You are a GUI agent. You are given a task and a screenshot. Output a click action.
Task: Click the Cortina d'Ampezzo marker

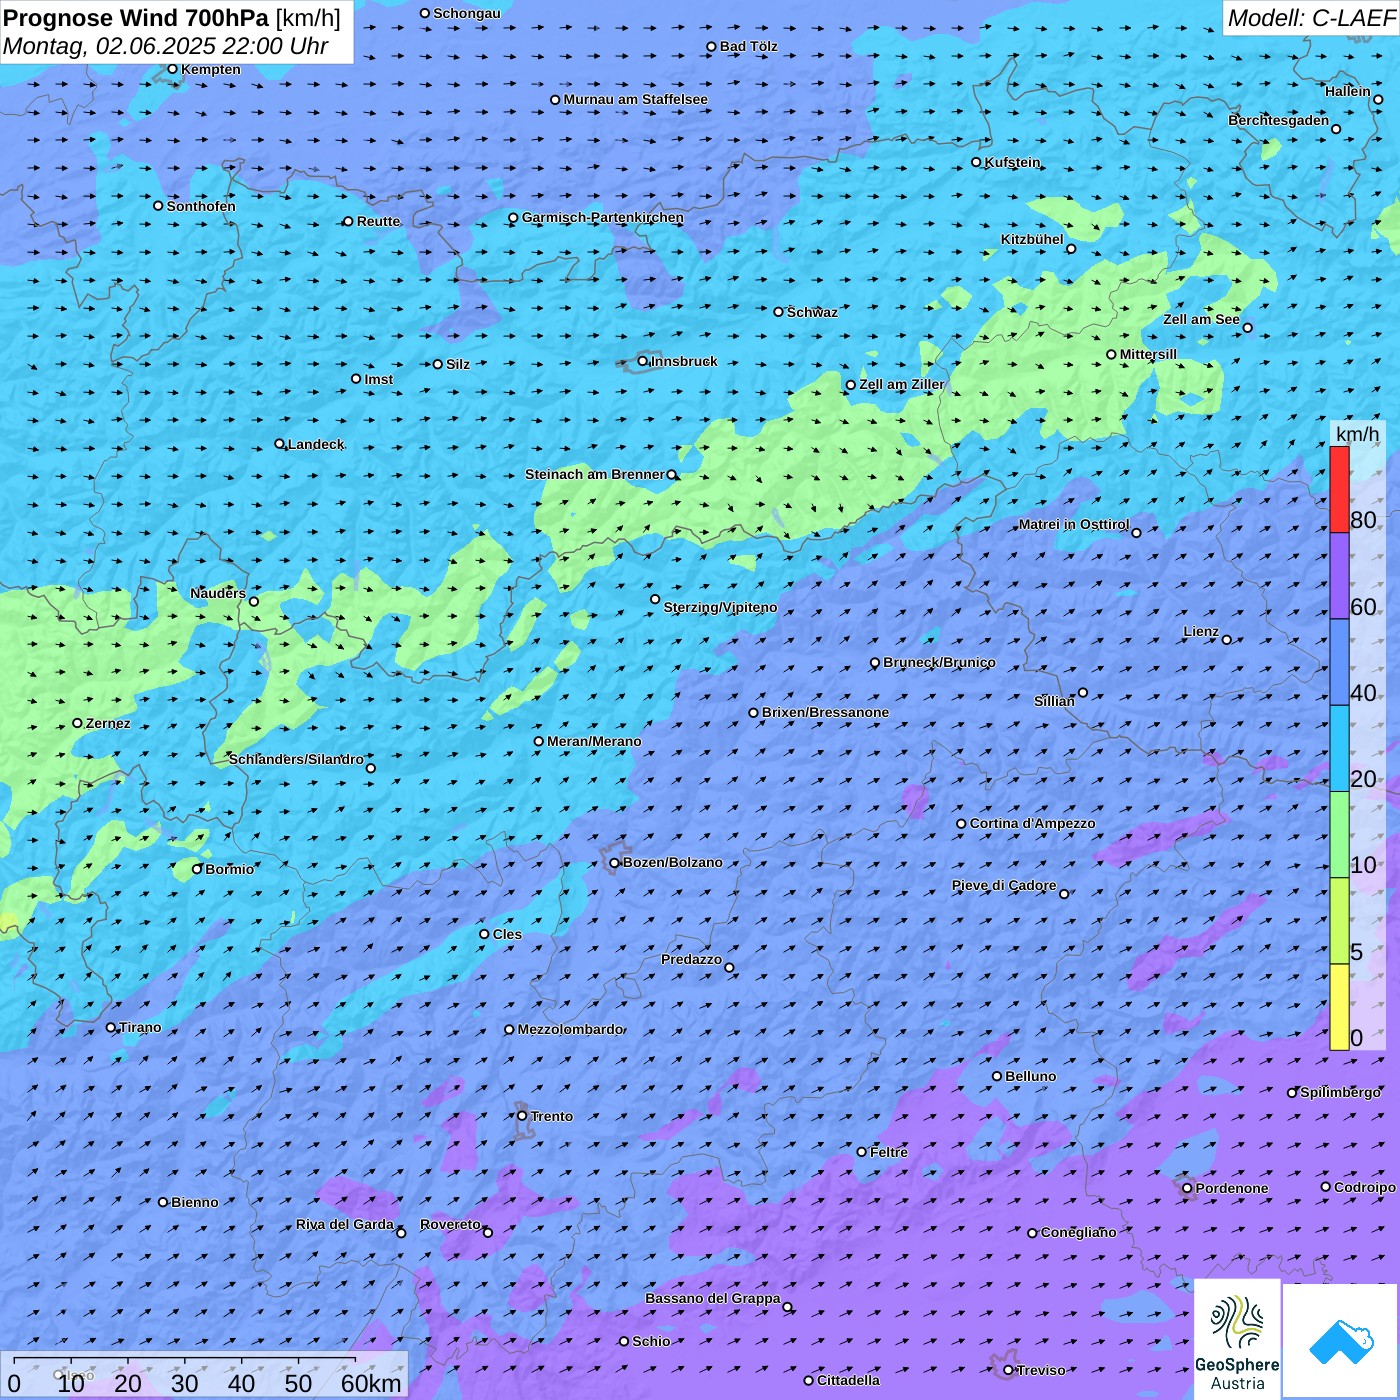point(961,824)
